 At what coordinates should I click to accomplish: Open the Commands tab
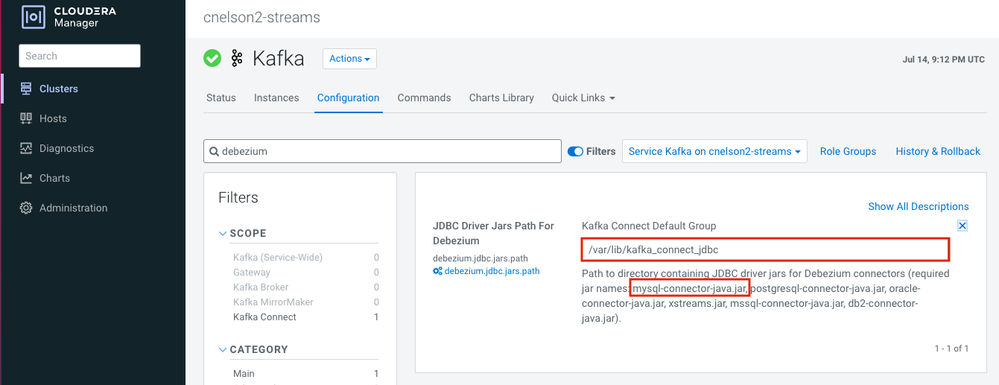pyautogui.click(x=424, y=98)
